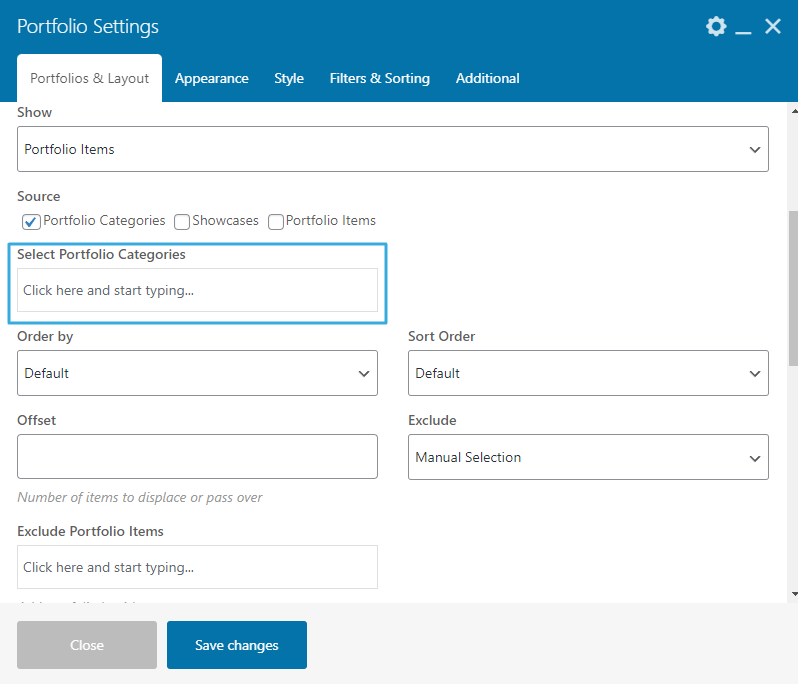Expand the Exclude Manual Selection dropdown
798x684 pixels.
coord(588,457)
